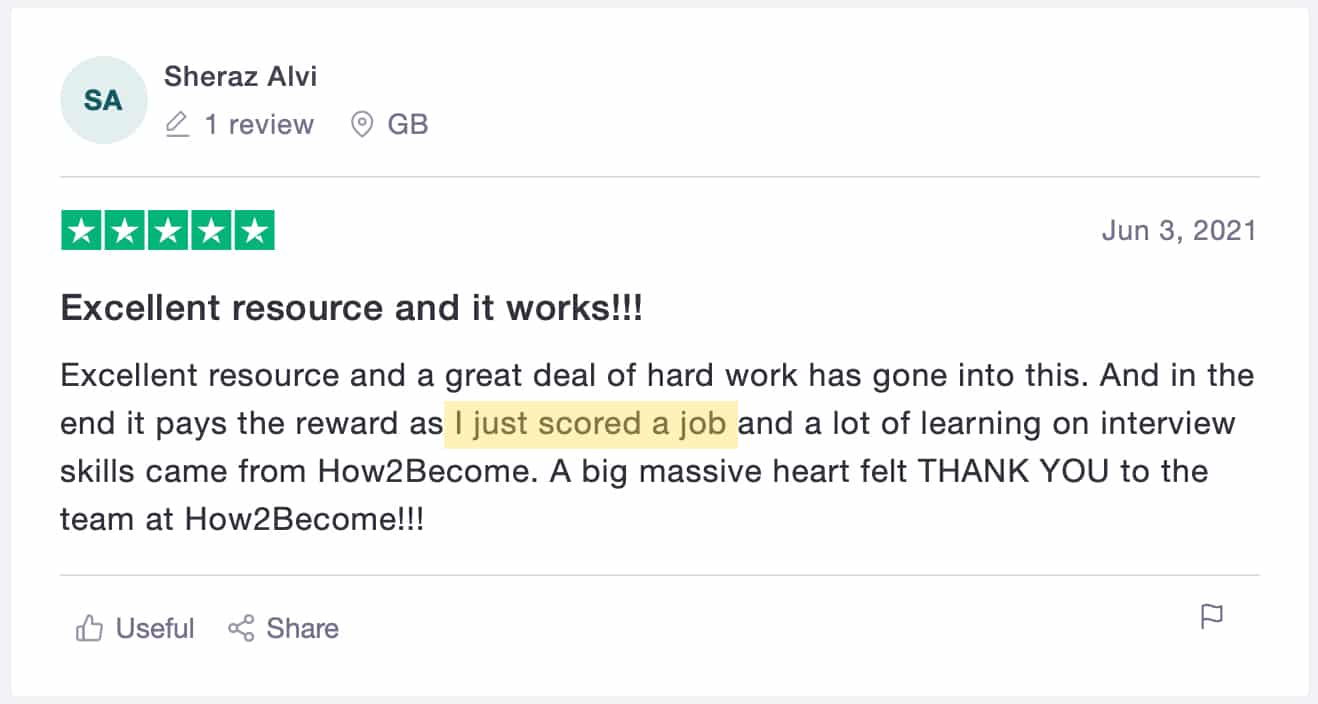Open the "Excellent resource and it works!!!" title

[x=351, y=309]
